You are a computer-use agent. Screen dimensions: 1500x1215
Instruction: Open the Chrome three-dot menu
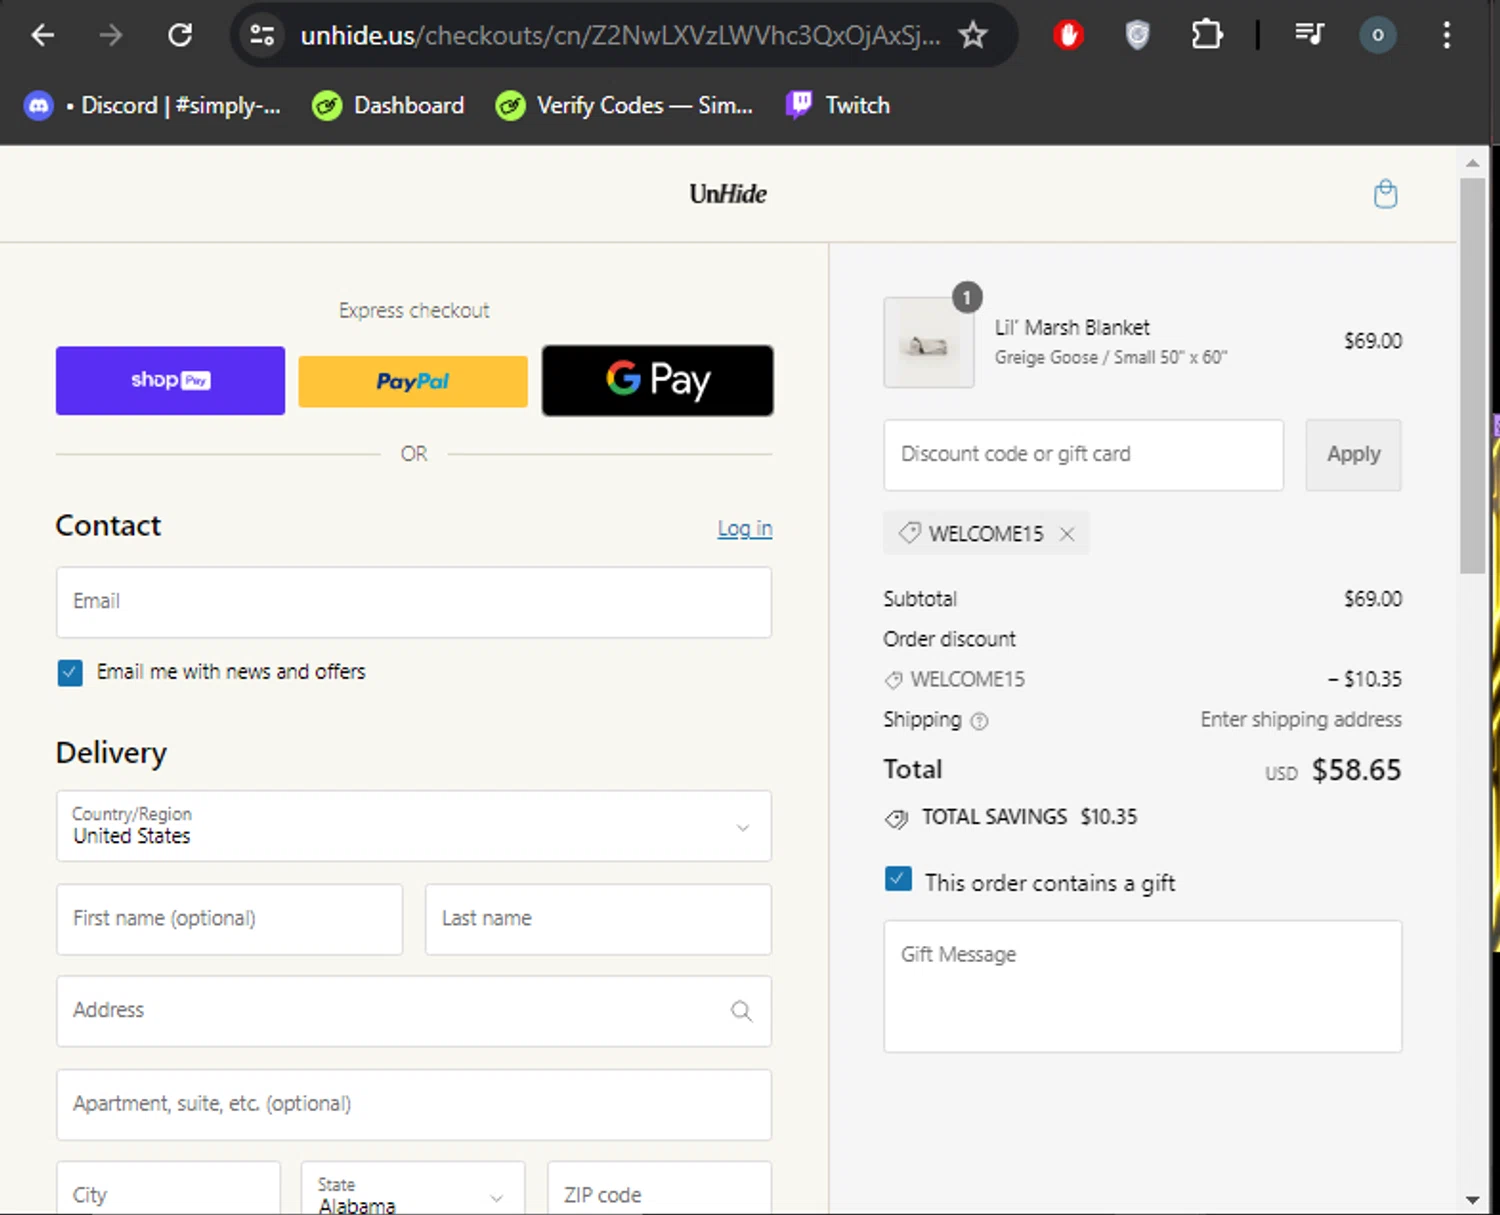click(x=1446, y=36)
